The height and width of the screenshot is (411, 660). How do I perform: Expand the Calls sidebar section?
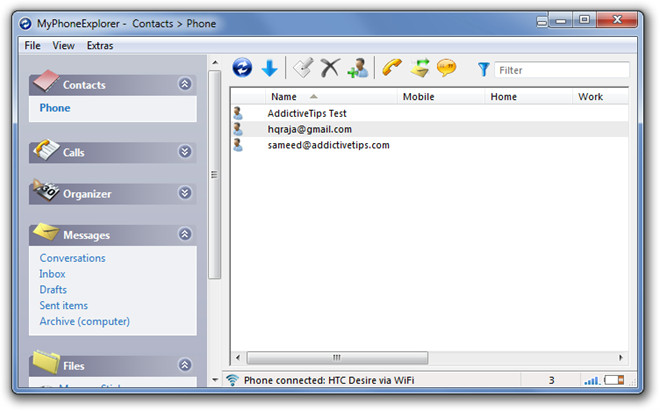(x=185, y=152)
